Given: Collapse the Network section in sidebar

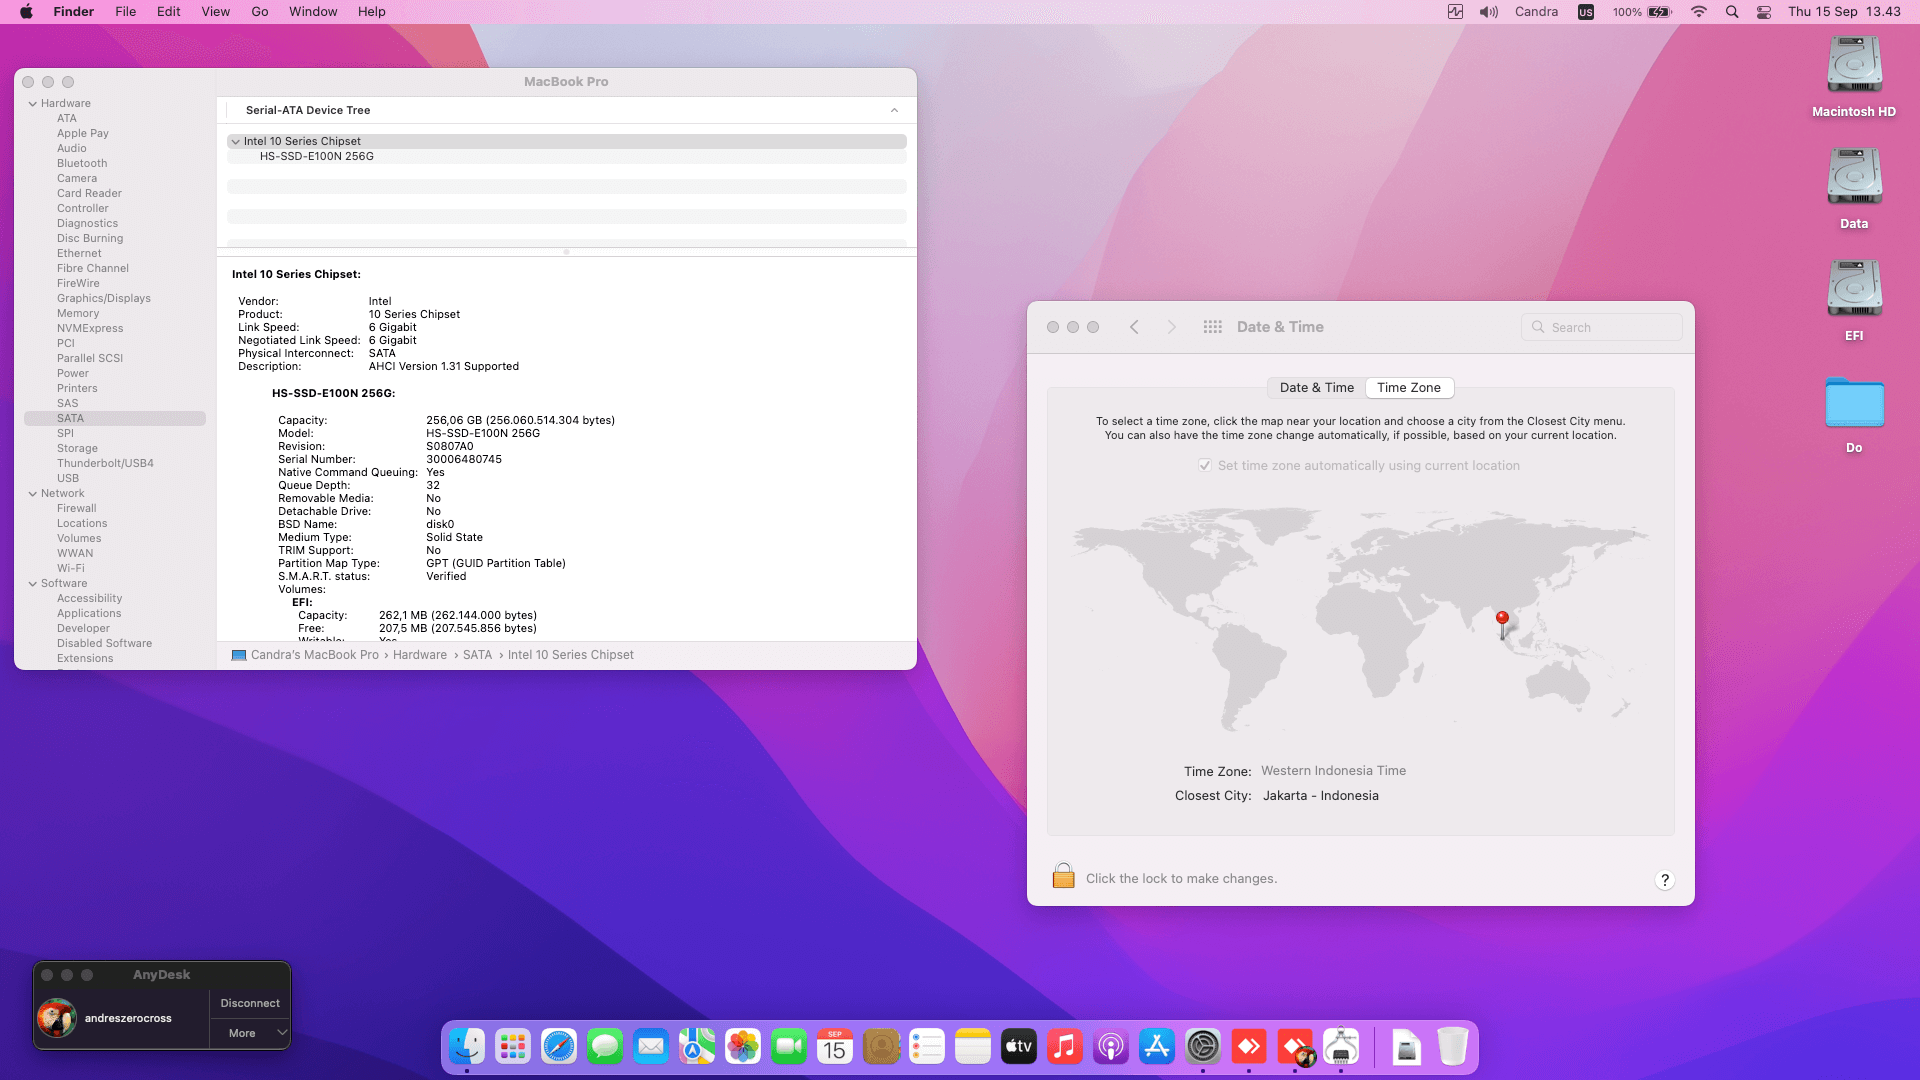Looking at the screenshot, I should [x=33, y=494].
